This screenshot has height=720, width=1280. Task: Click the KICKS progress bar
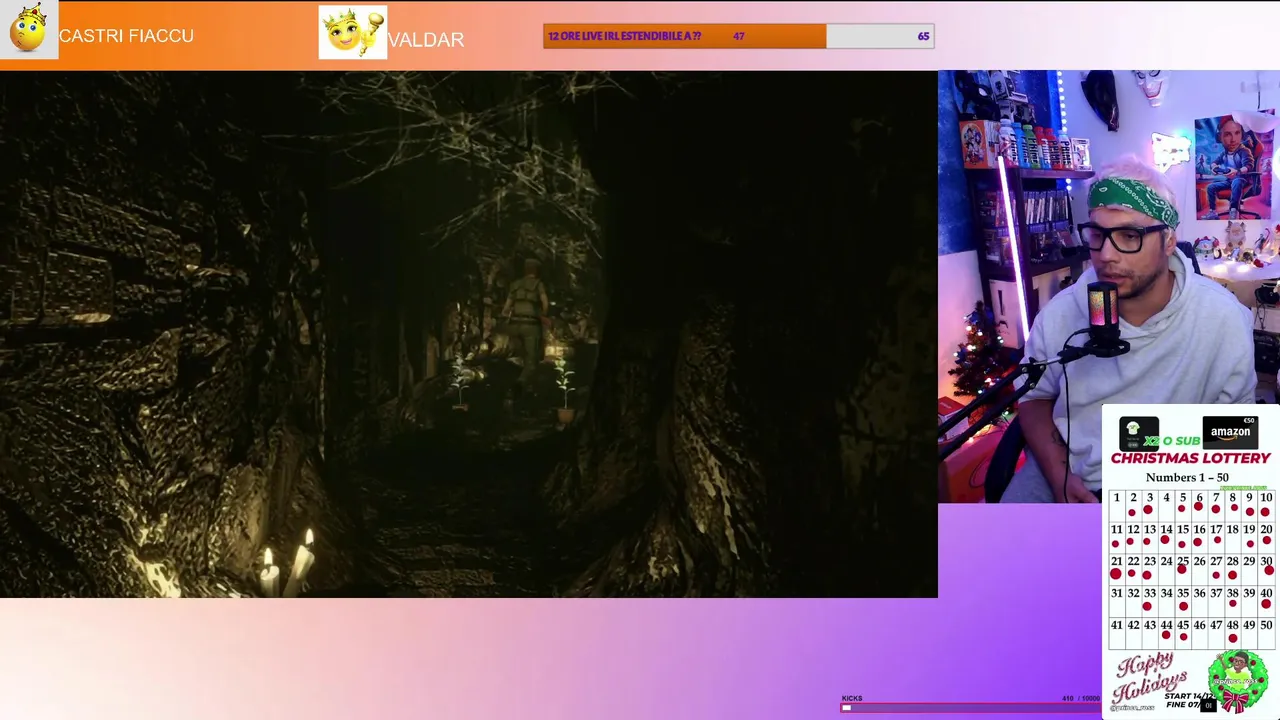(x=970, y=708)
